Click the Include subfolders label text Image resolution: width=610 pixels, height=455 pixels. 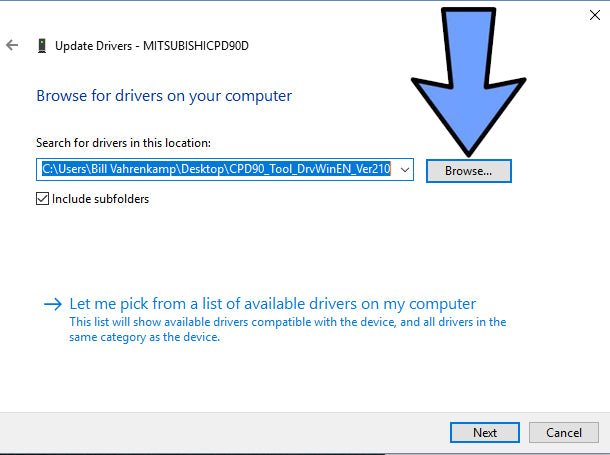click(100, 199)
